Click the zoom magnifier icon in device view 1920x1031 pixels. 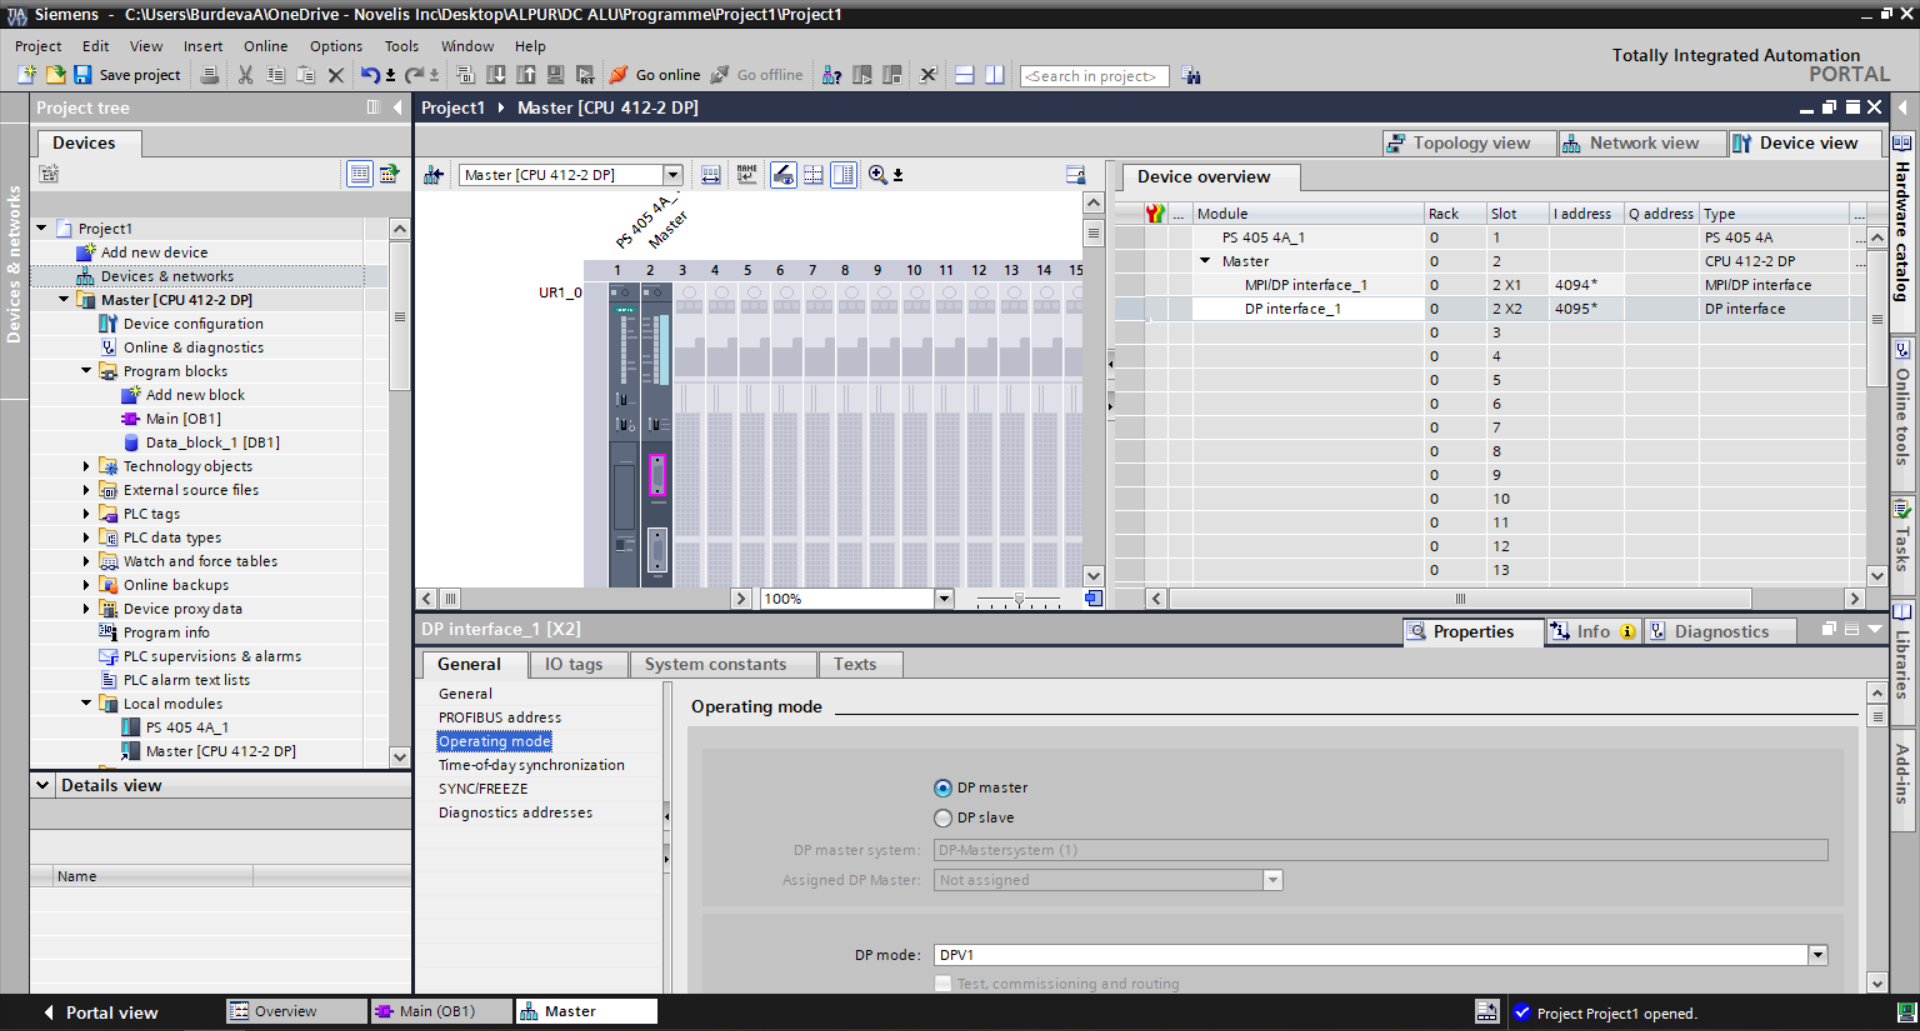pos(877,175)
